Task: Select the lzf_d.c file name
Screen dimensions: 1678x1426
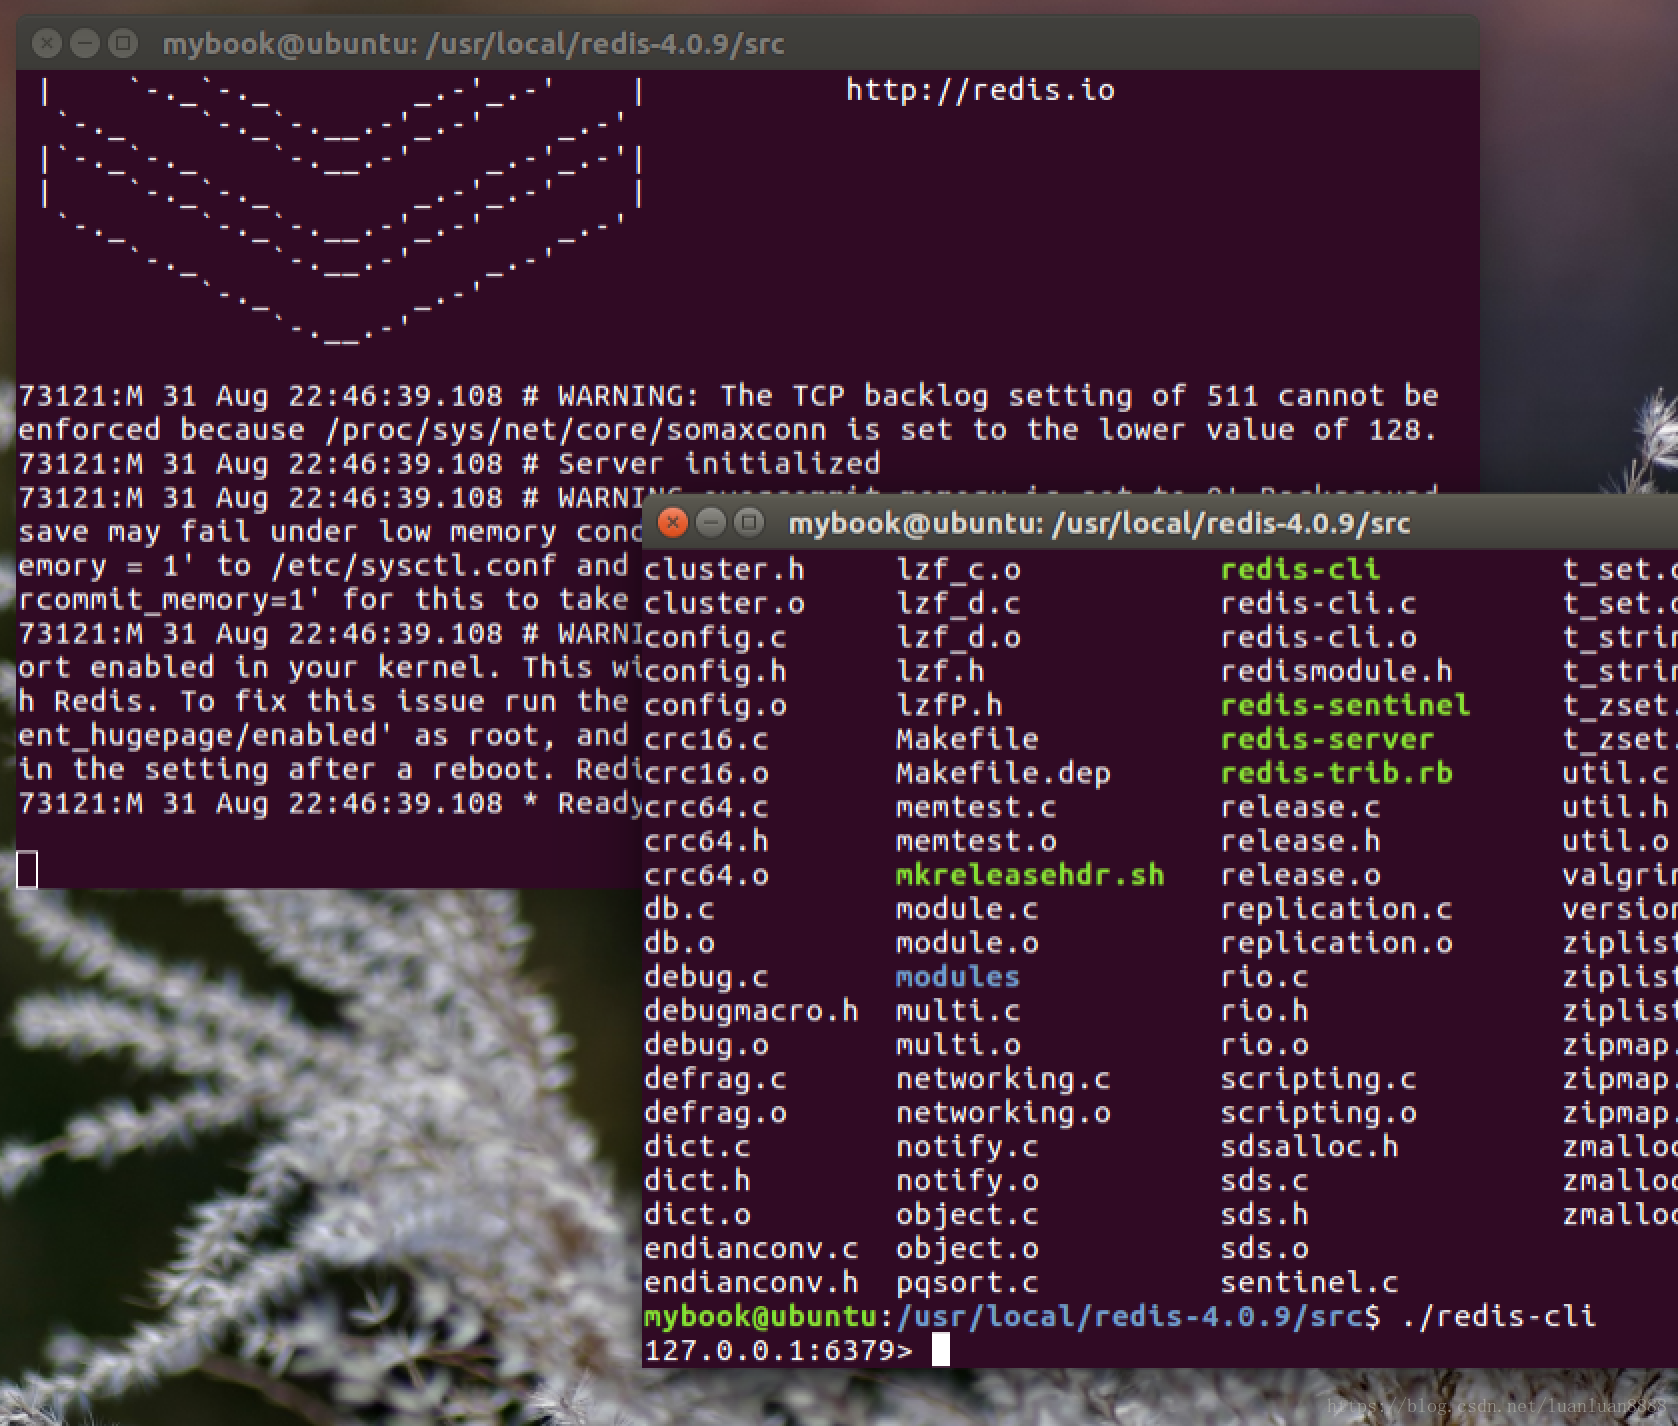Action: click(958, 603)
